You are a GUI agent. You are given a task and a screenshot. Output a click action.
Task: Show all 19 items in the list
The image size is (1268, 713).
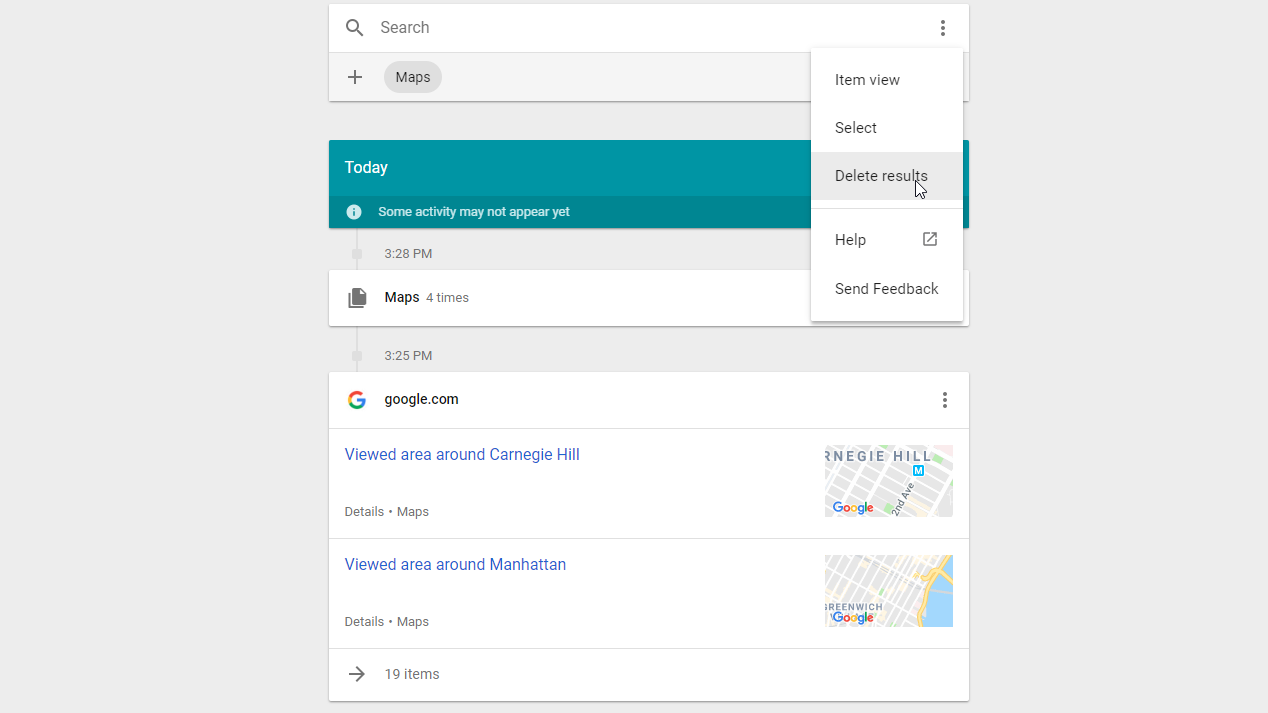[413, 673]
